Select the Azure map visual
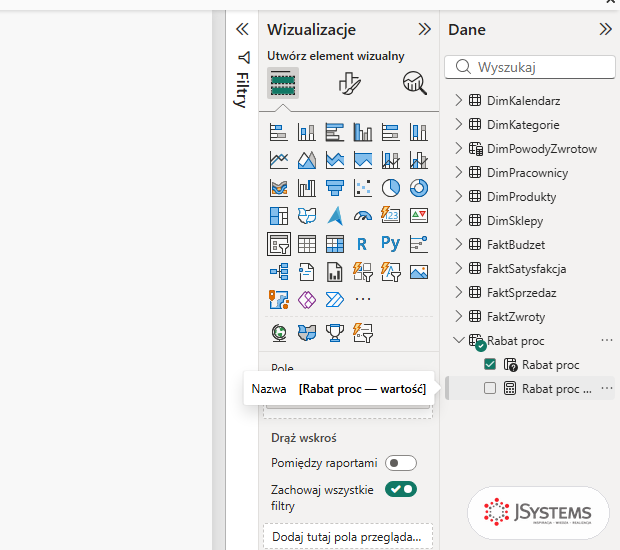The width and height of the screenshot is (620, 550). 335,216
